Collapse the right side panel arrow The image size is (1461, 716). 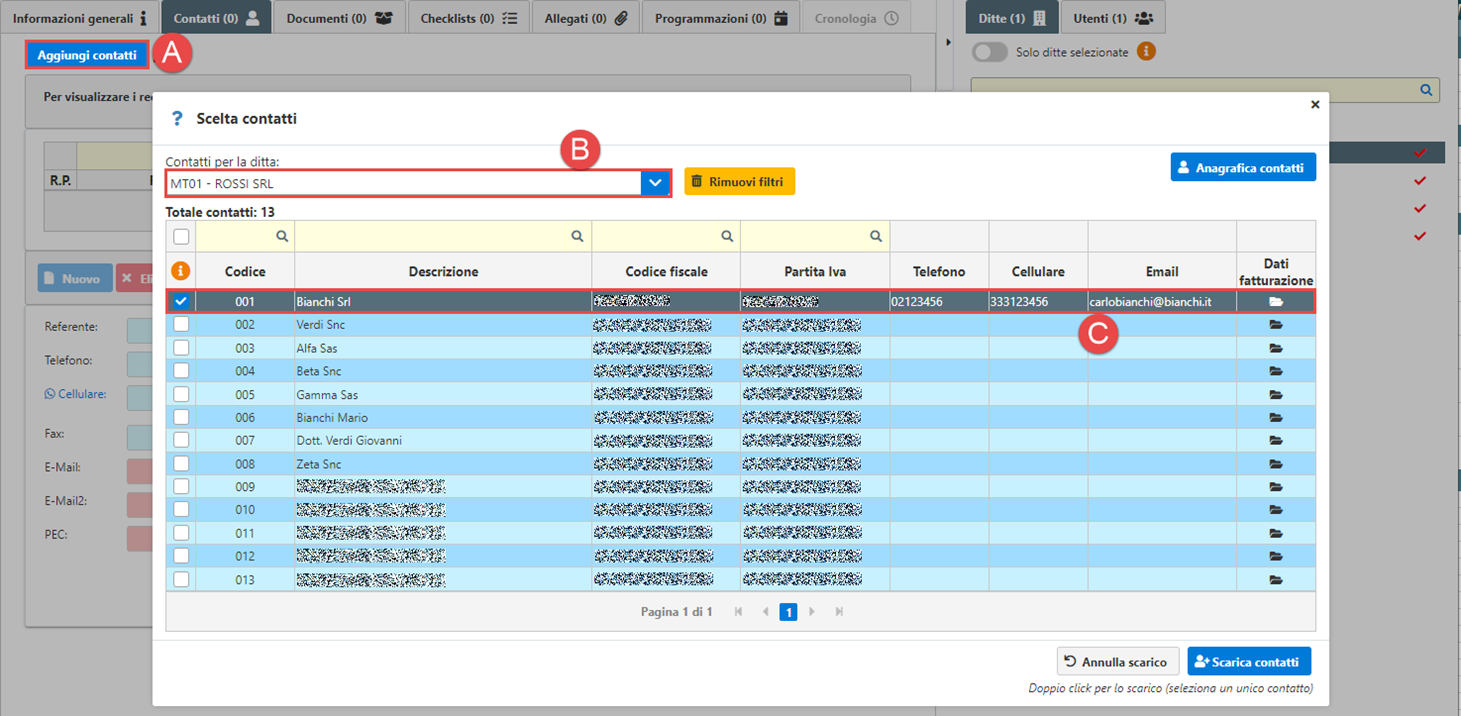(947, 43)
